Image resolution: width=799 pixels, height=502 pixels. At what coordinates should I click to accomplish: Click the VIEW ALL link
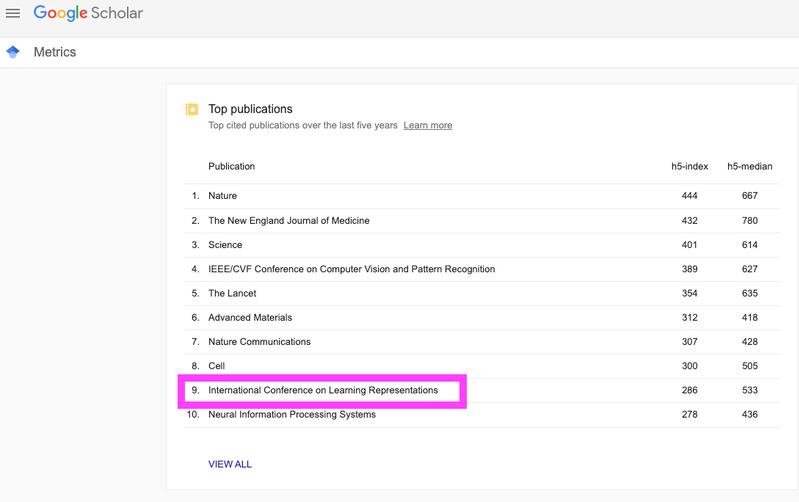(x=230, y=464)
